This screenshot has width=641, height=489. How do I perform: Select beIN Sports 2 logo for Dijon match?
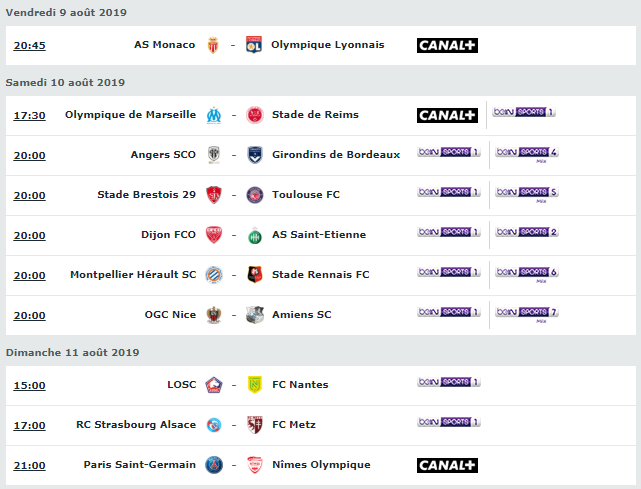pyautogui.click(x=527, y=232)
